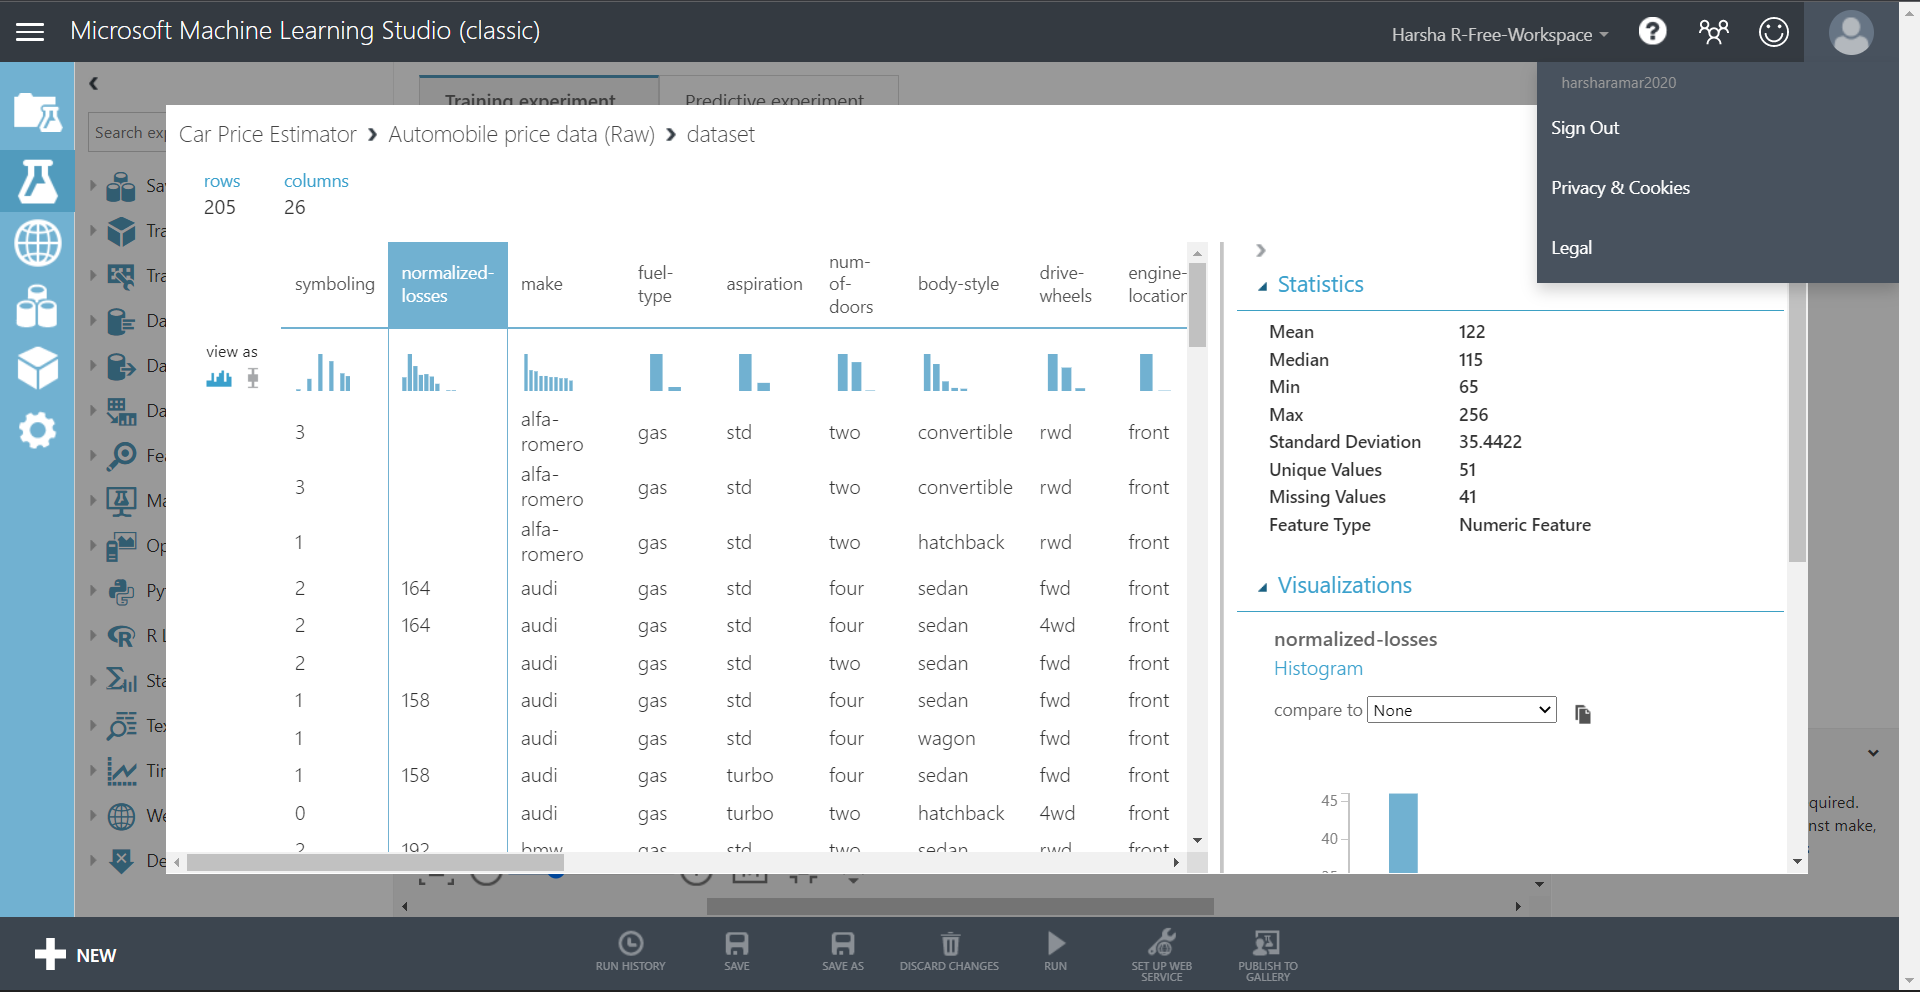
Task: Open Experiments flask icon in sidebar
Action: pos(37,181)
